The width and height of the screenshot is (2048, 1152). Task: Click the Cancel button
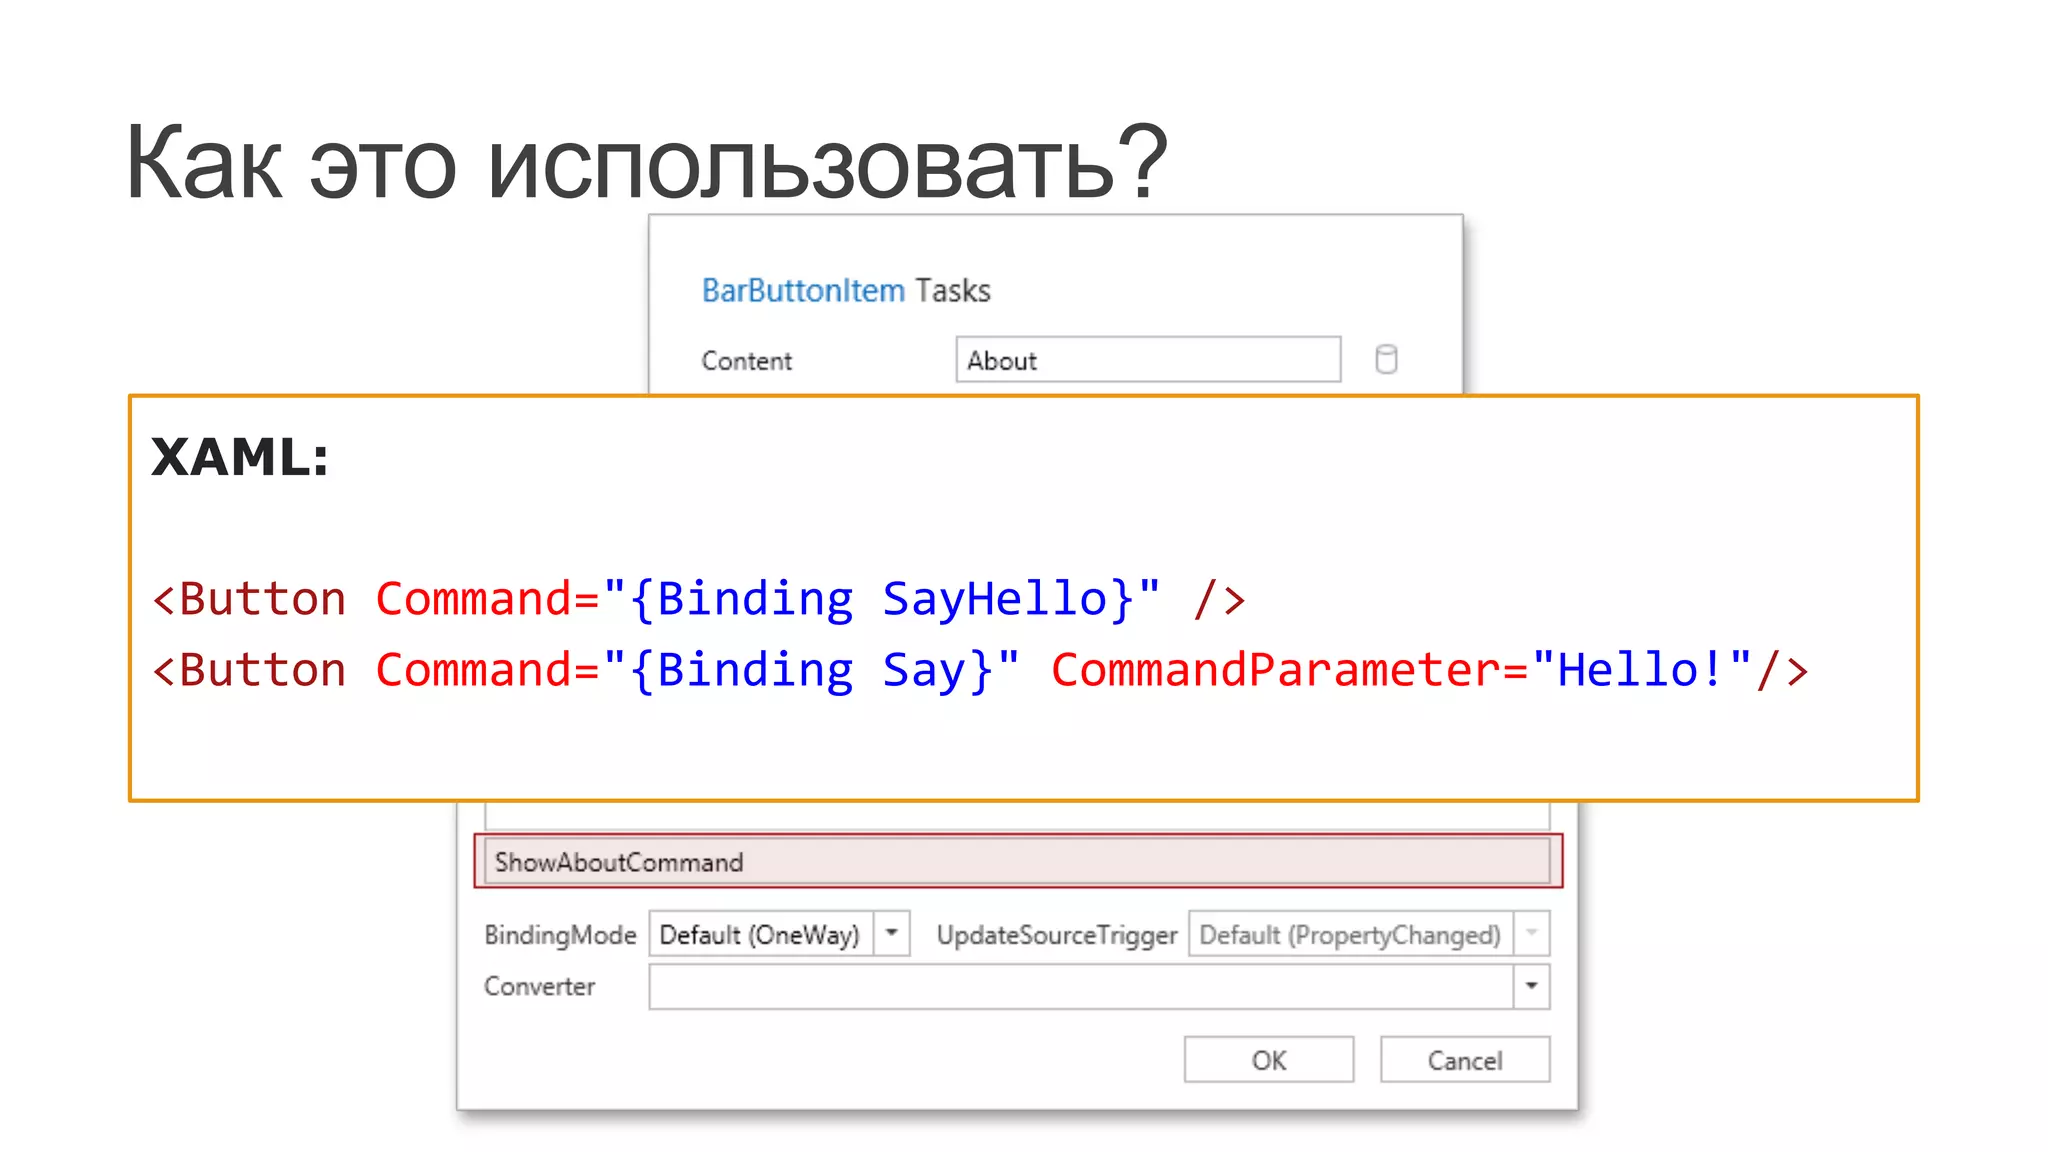point(1465,1060)
